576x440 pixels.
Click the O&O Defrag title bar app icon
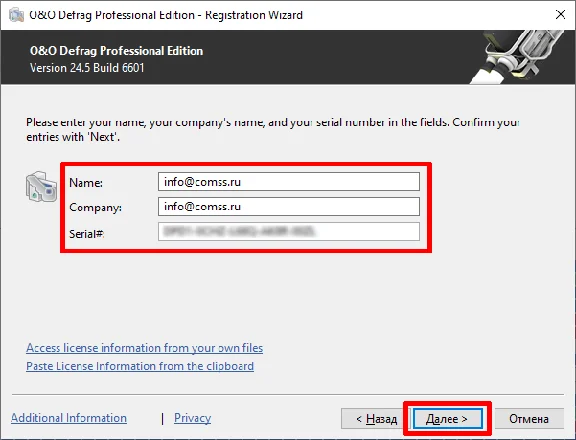point(16,15)
